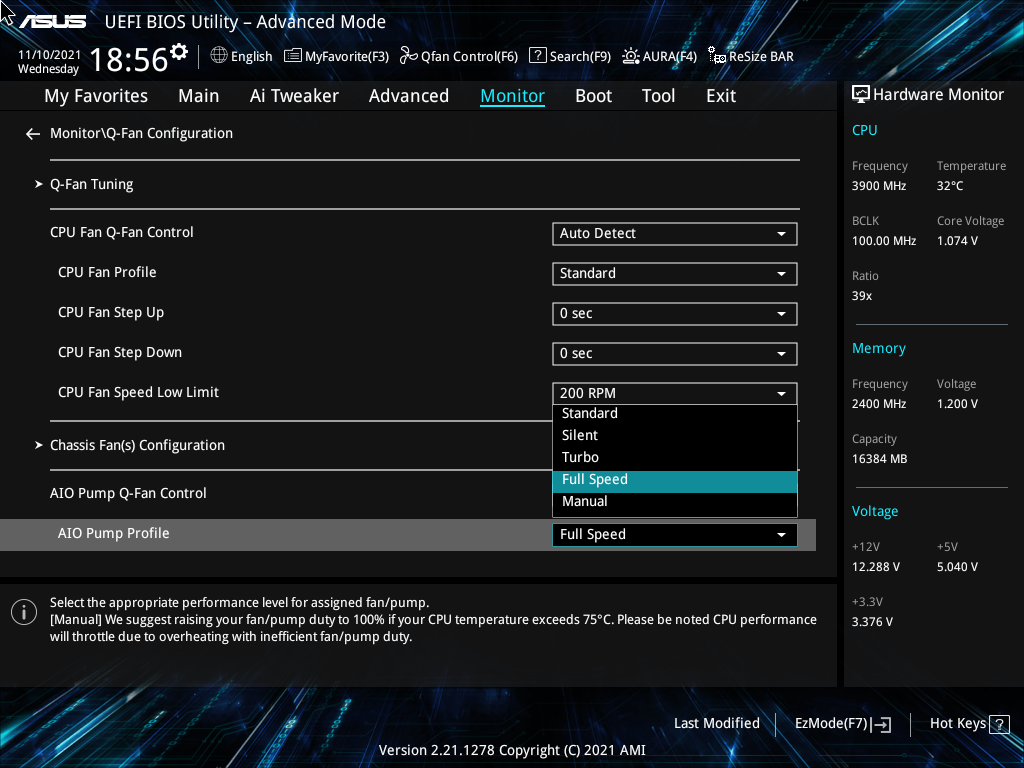
Task: Click the EzMode(F7) button label
Action: (831, 724)
